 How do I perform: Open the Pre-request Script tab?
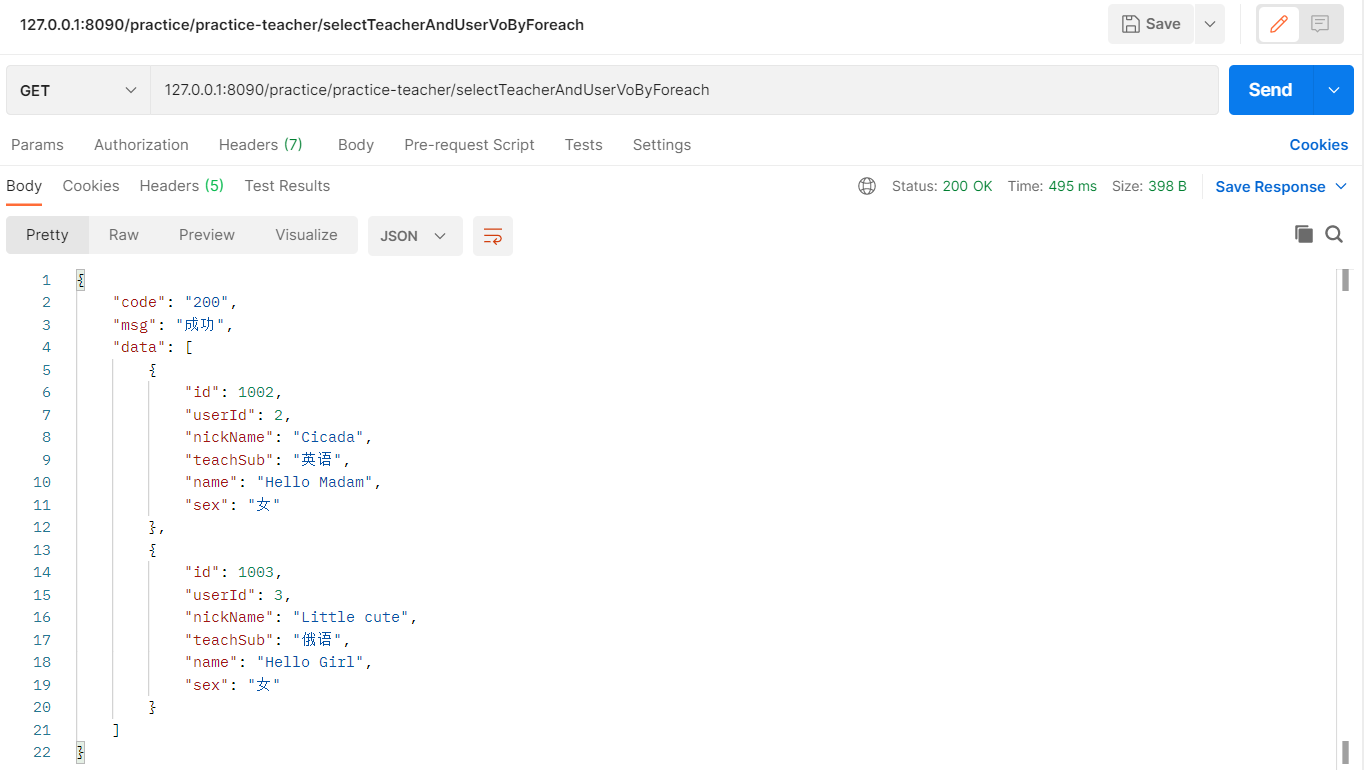click(x=469, y=145)
